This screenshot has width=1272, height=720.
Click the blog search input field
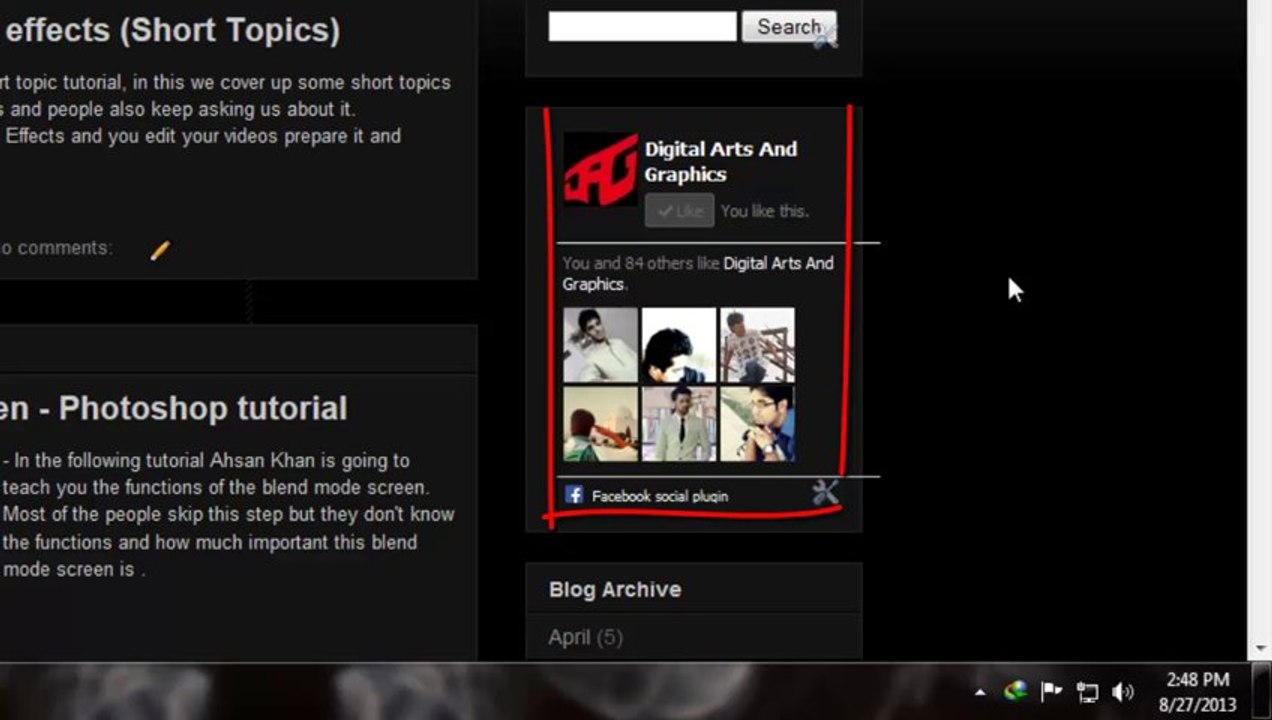(x=642, y=27)
